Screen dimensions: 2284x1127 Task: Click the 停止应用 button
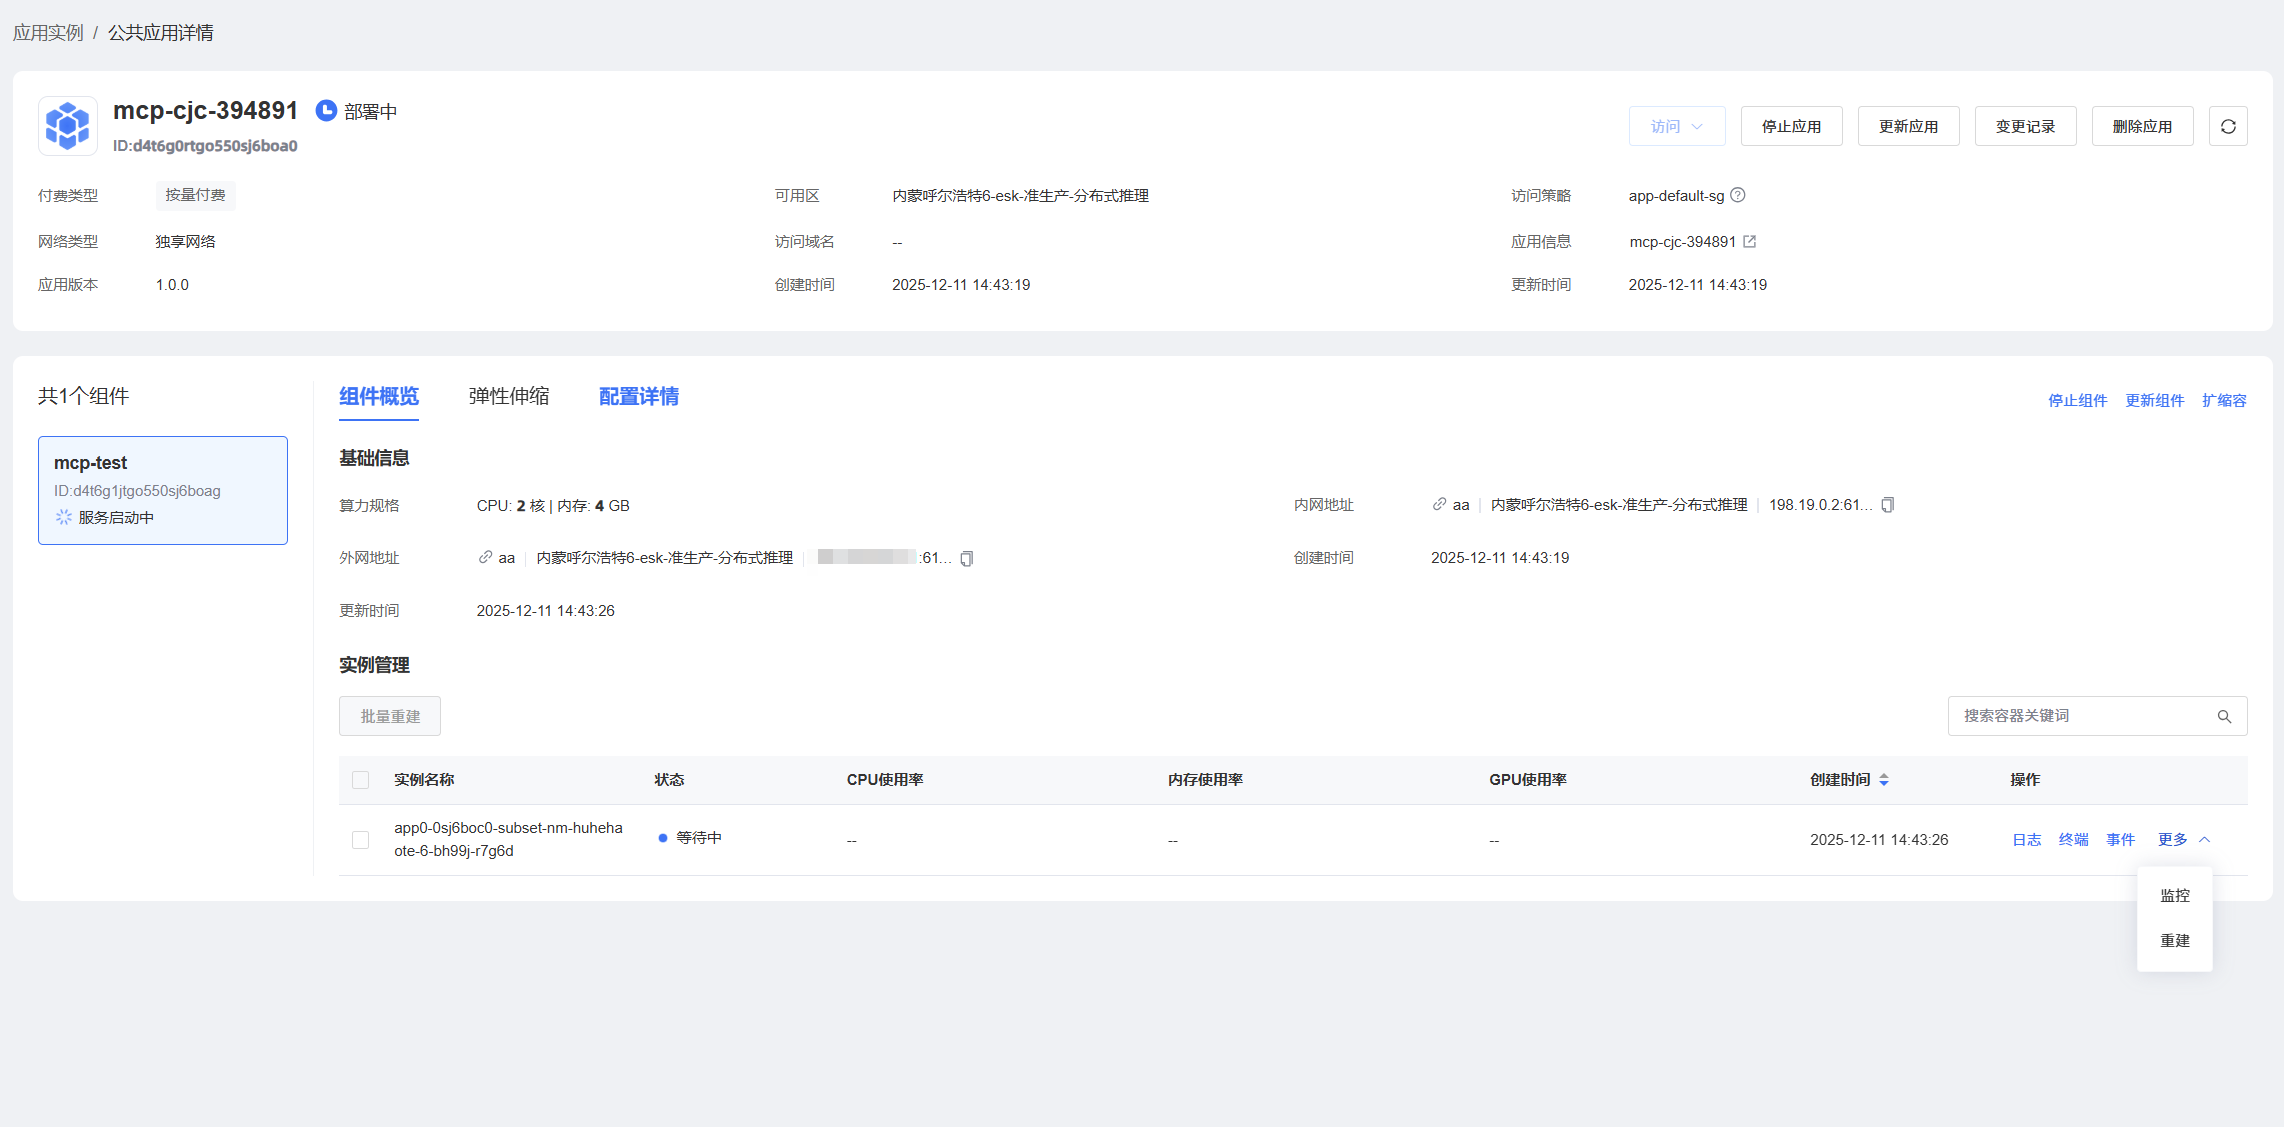(1790, 127)
